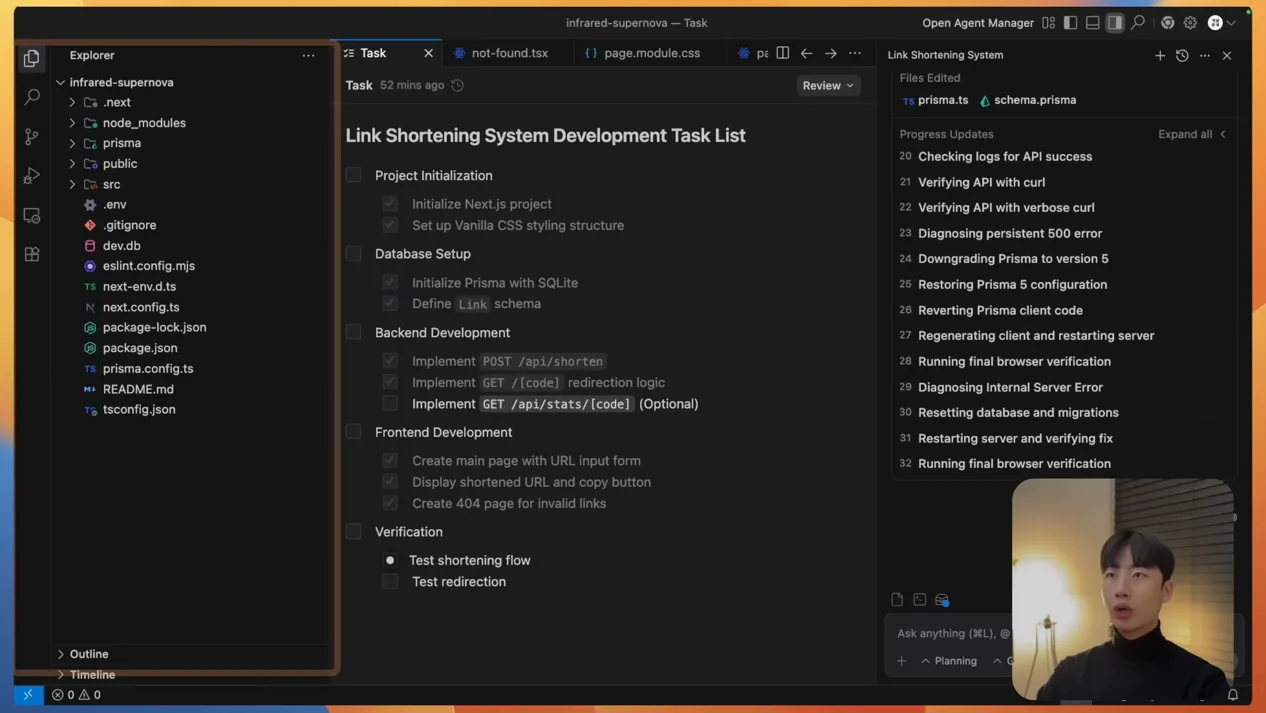Go back with the left arrow
The image size is (1266, 713).
(807, 53)
